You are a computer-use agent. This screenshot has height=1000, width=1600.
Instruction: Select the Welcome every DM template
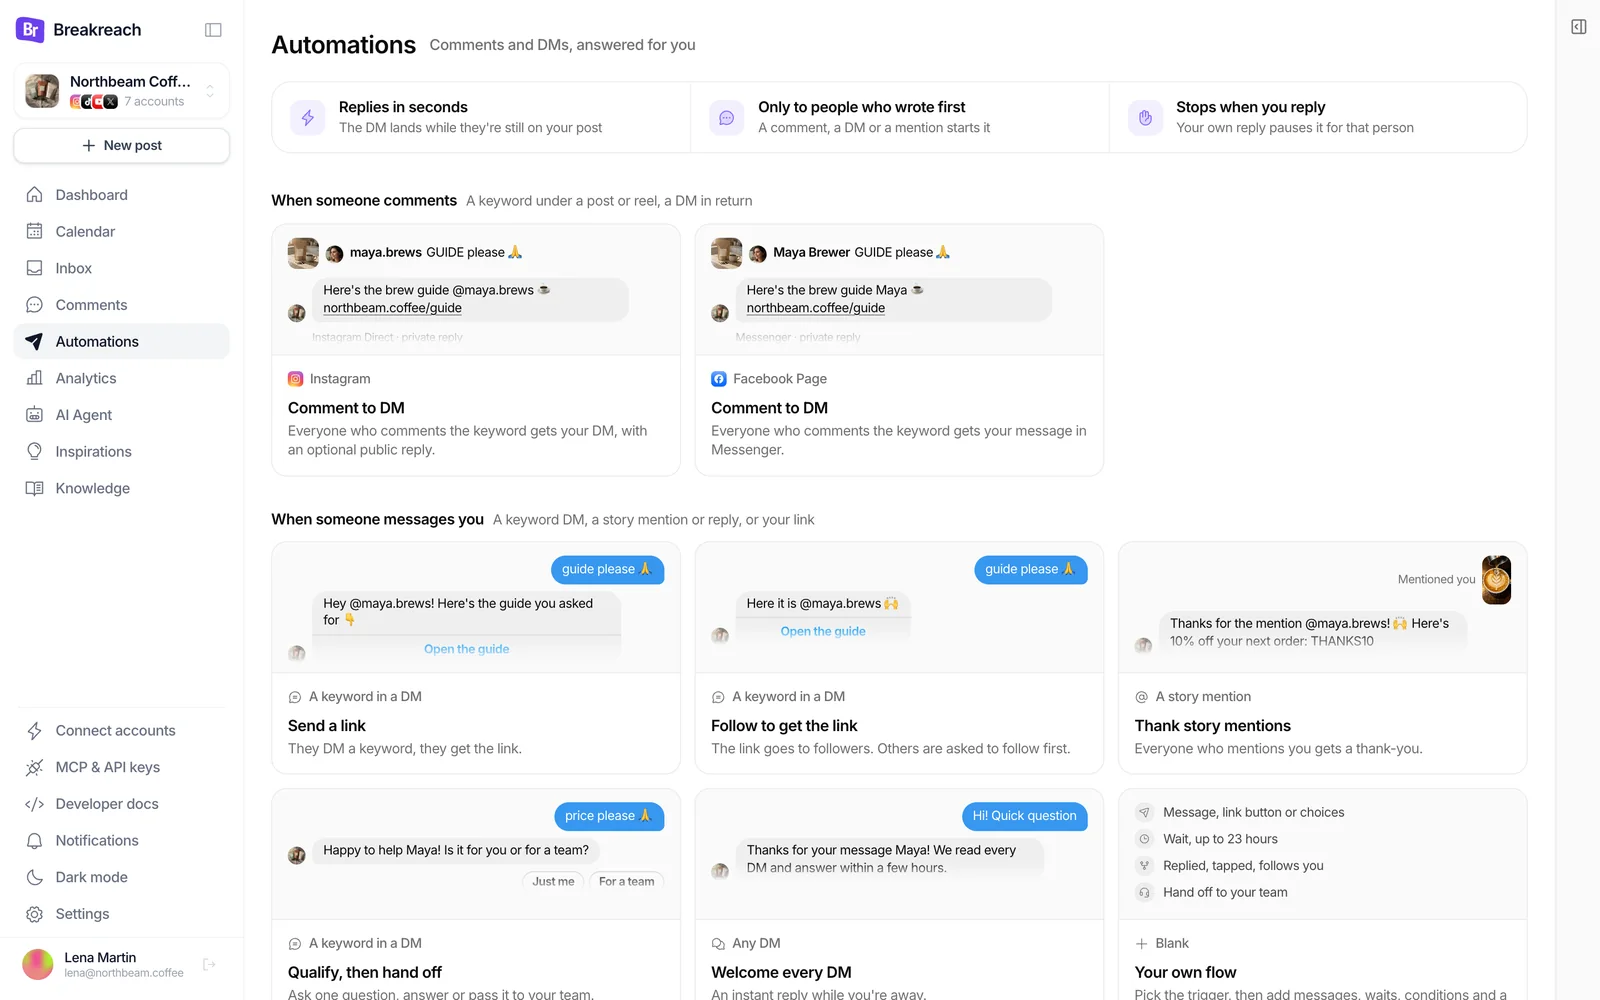pos(899,895)
